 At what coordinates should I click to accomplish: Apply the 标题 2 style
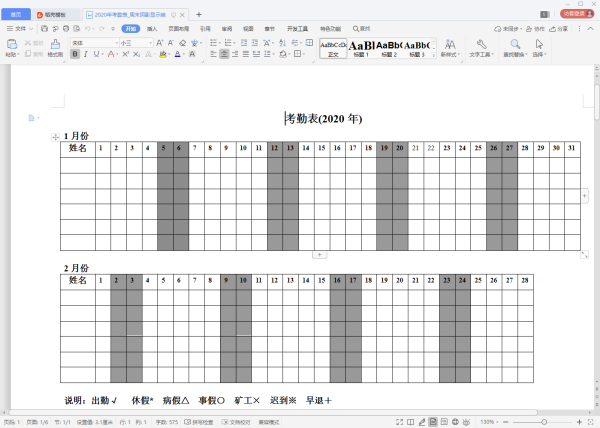(389, 49)
